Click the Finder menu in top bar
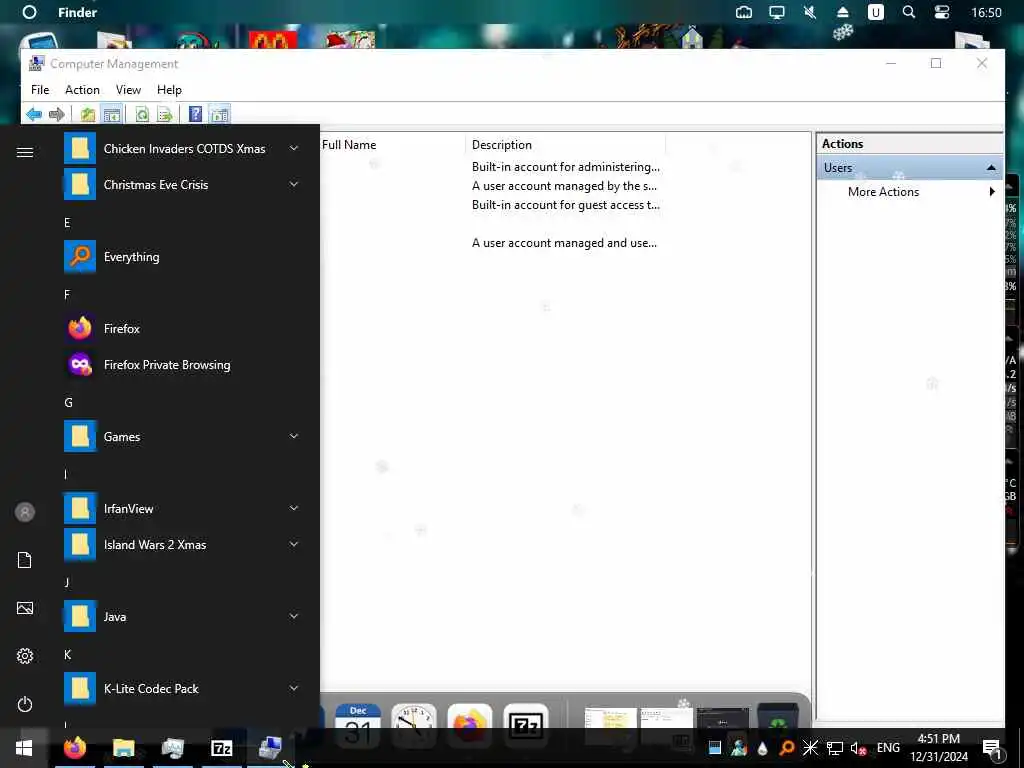Viewport: 1024px width, 768px height. [x=77, y=12]
